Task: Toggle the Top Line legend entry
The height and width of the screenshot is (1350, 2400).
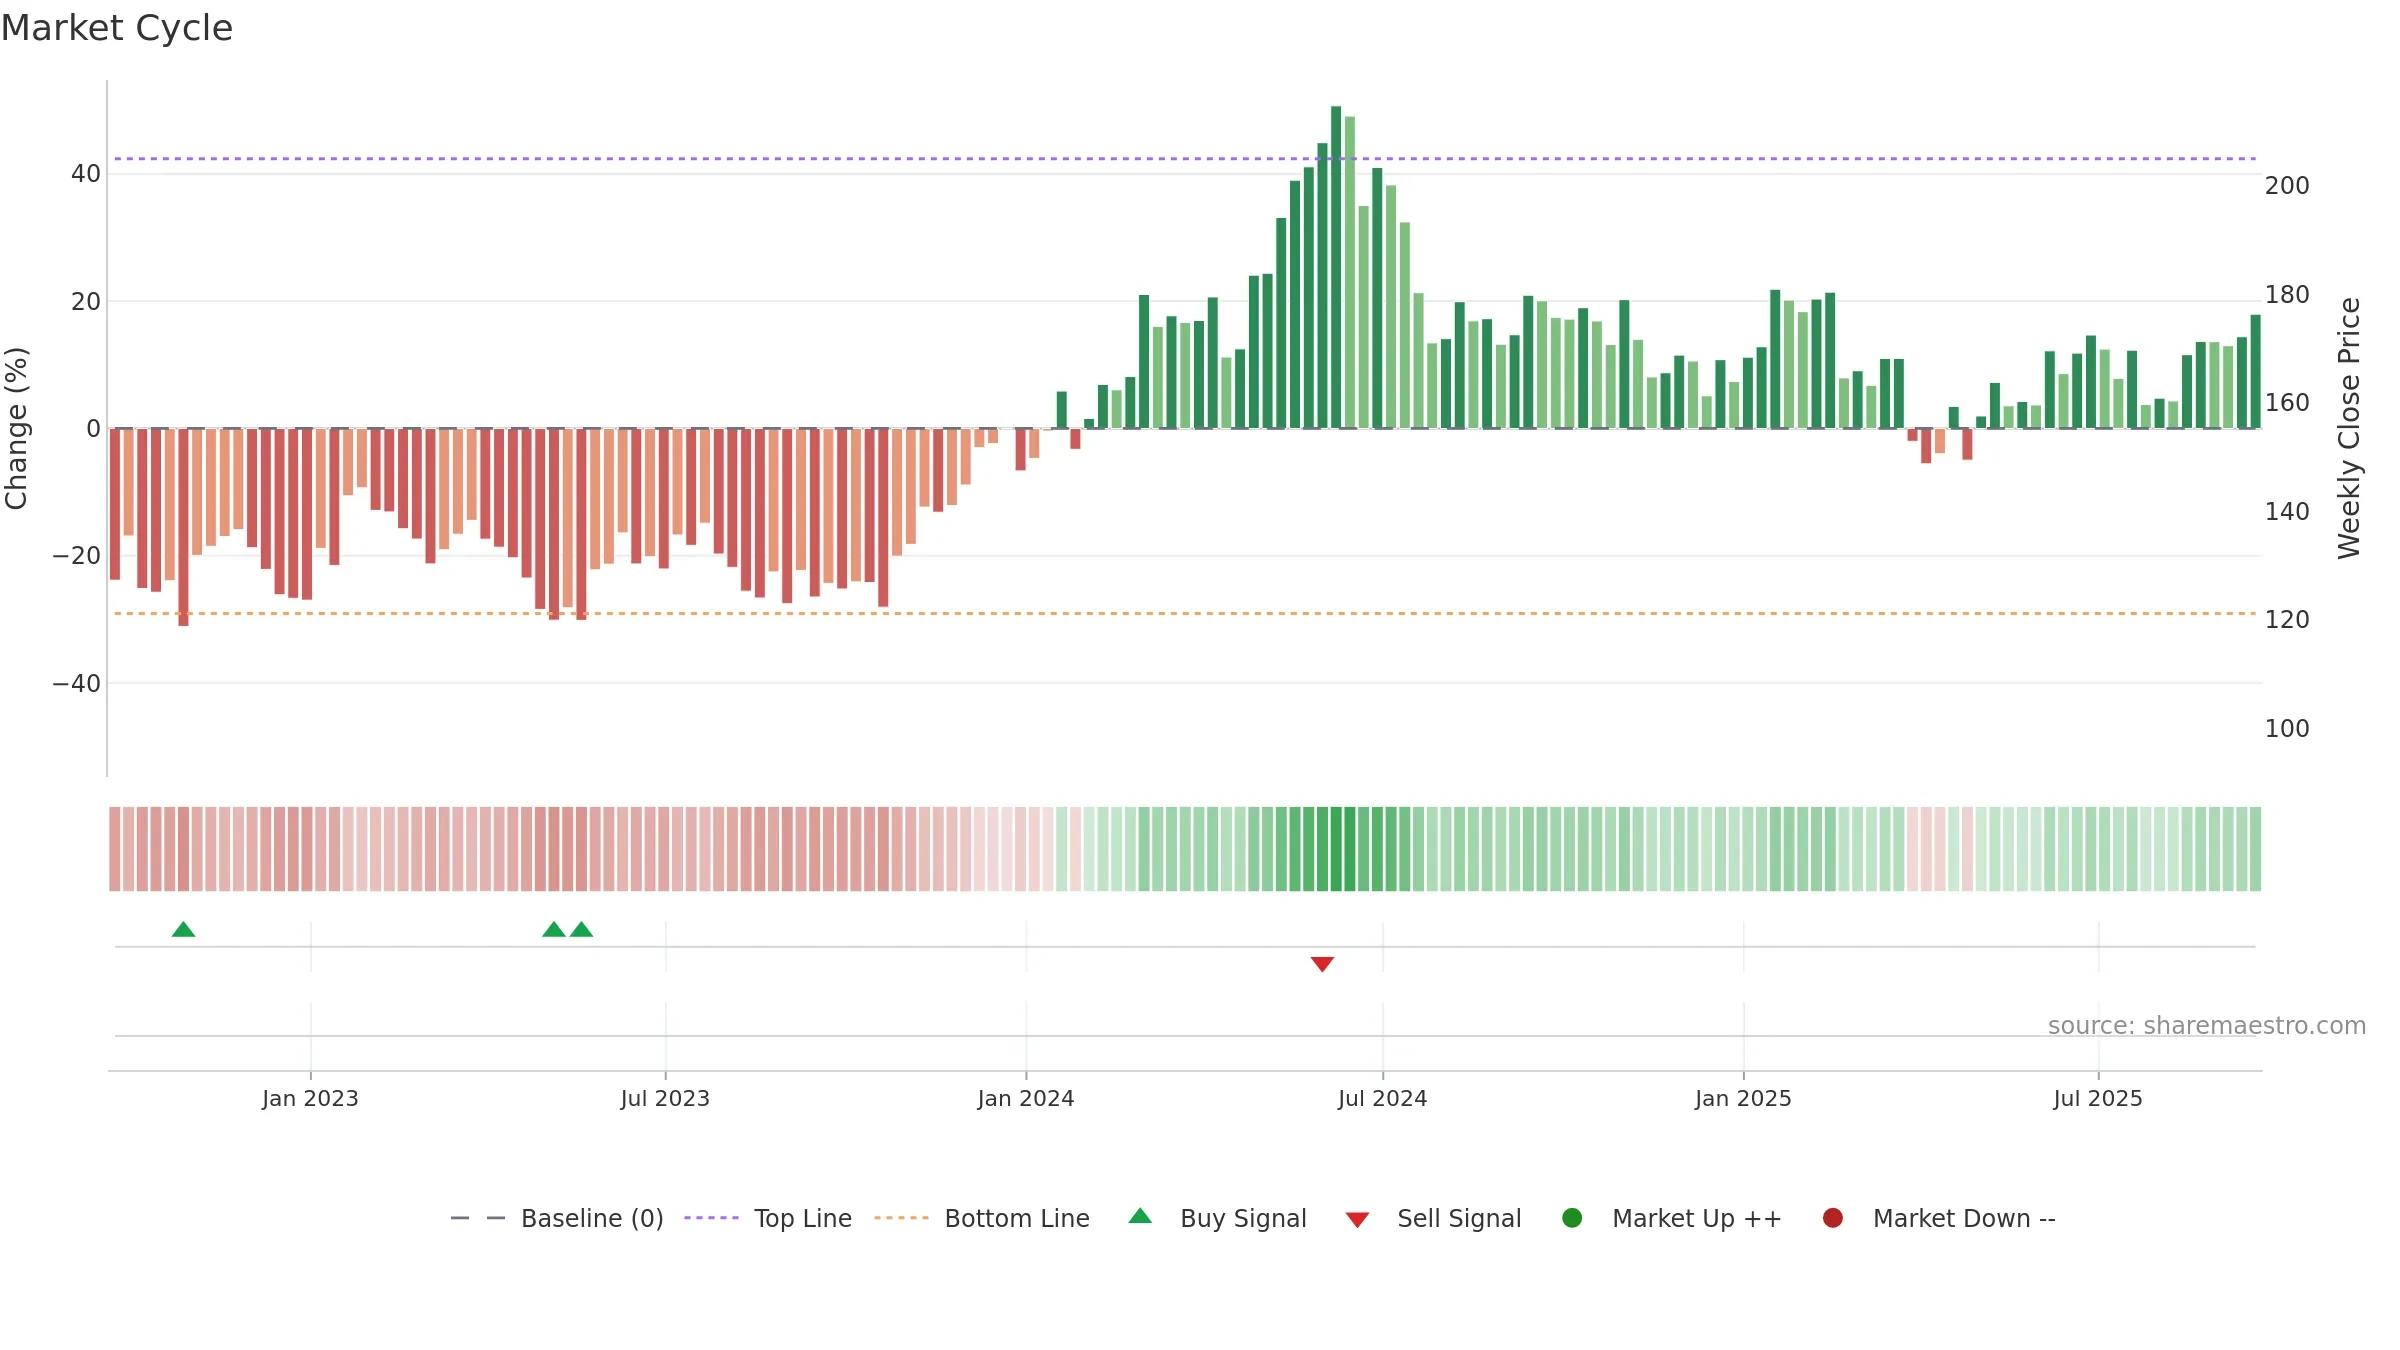Action: [768, 1218]
